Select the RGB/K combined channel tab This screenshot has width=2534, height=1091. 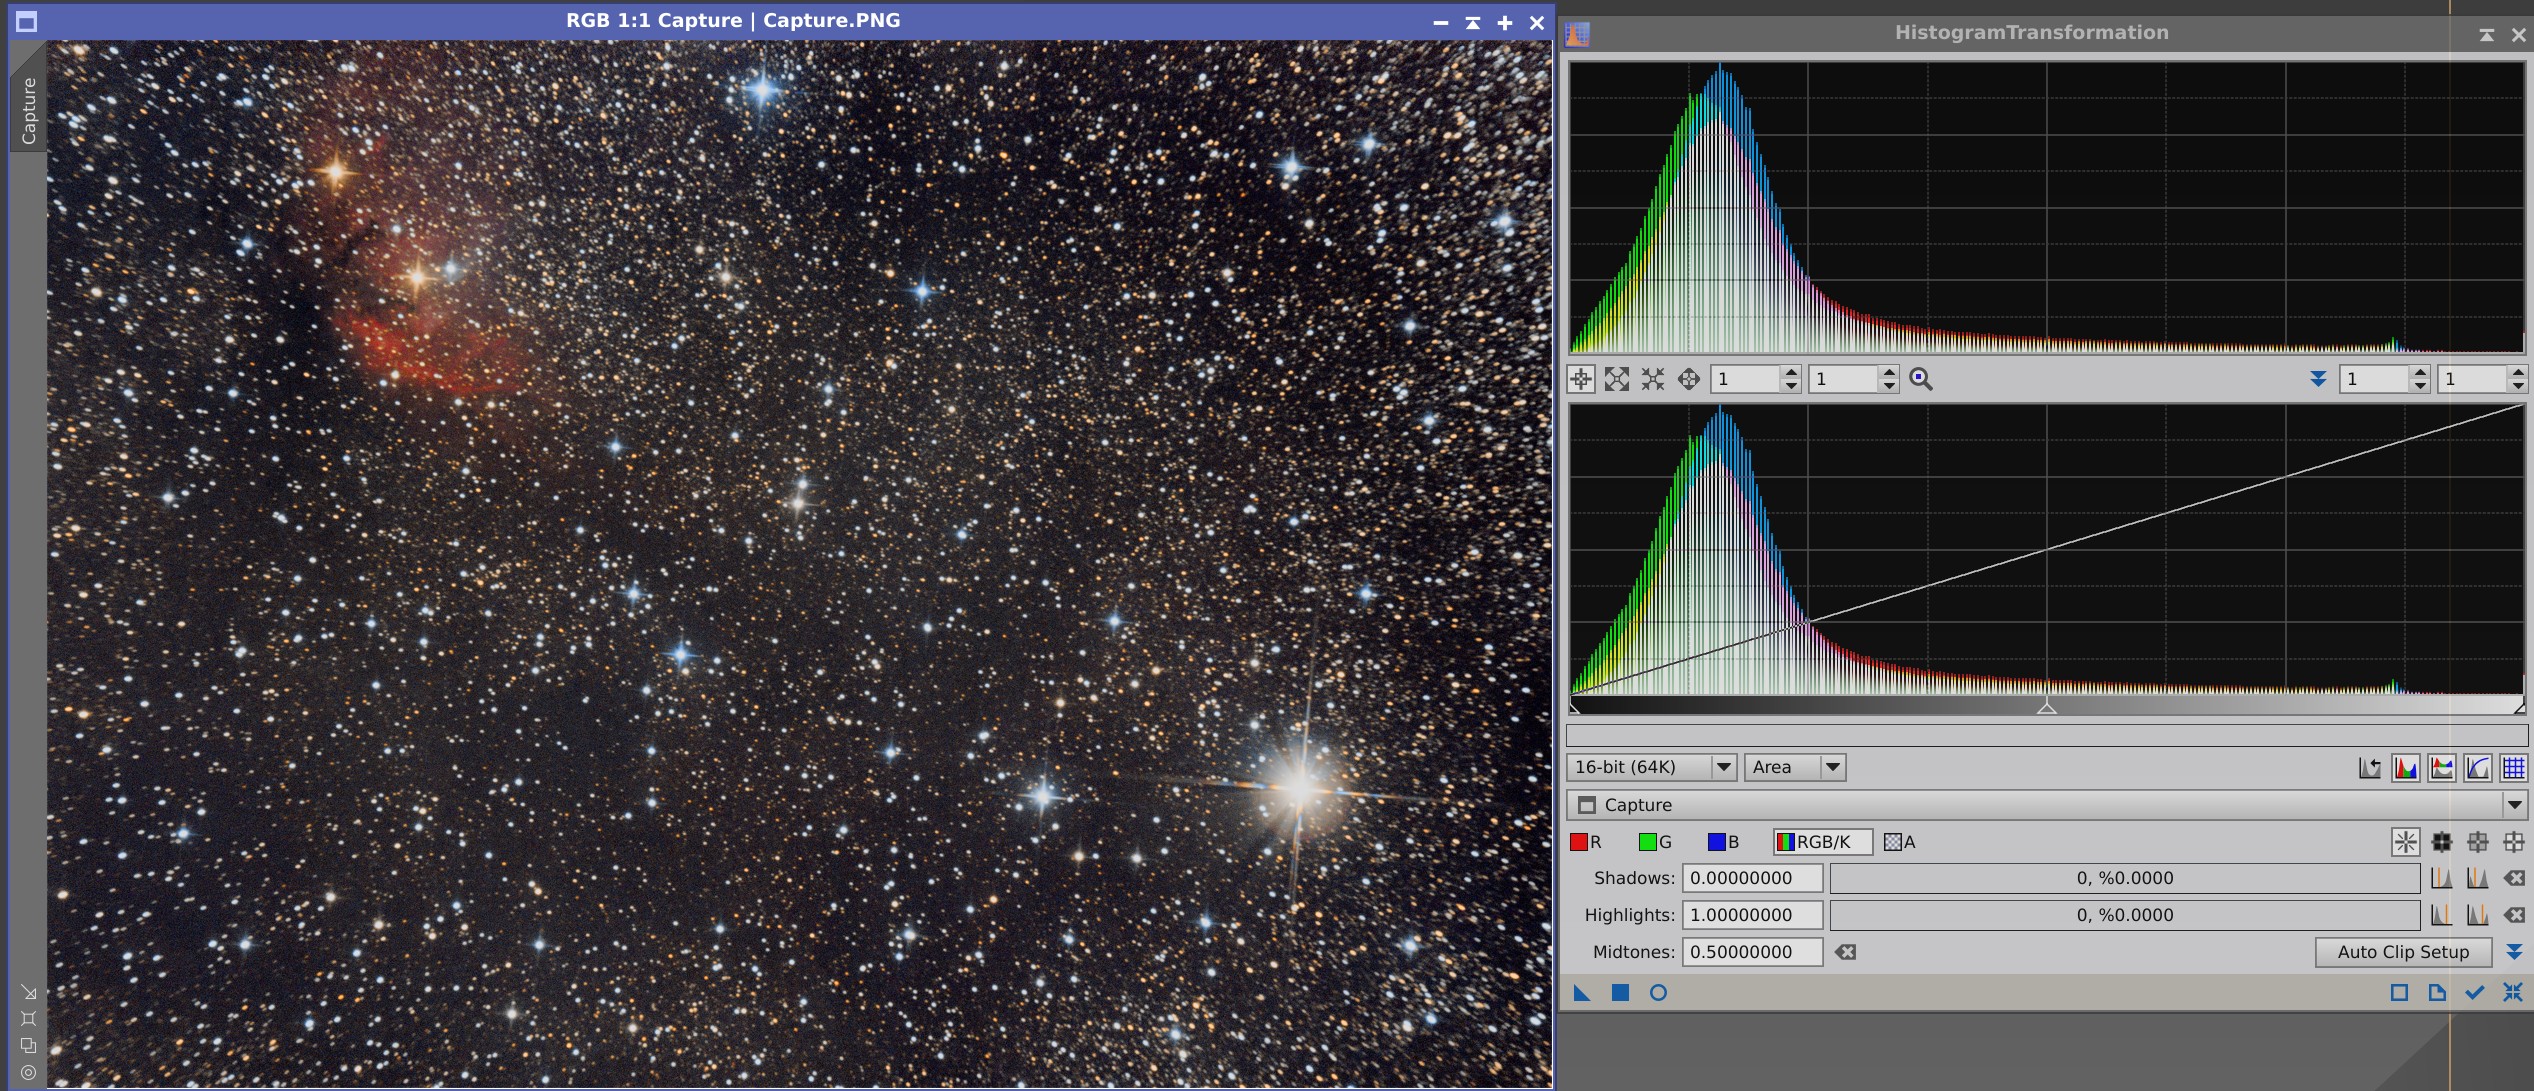pyautogui.click(x=1822, y=842)
